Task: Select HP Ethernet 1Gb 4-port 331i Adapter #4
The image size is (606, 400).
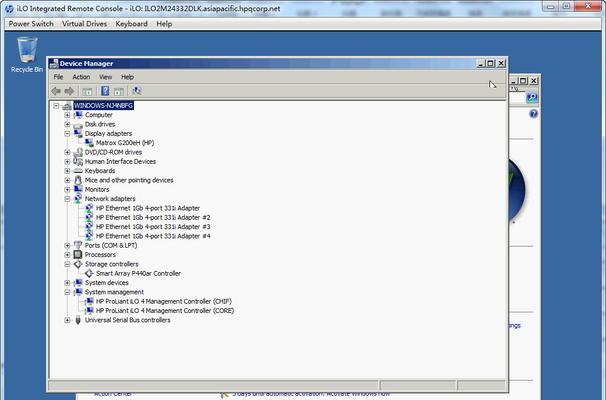Action: (153, 236)
